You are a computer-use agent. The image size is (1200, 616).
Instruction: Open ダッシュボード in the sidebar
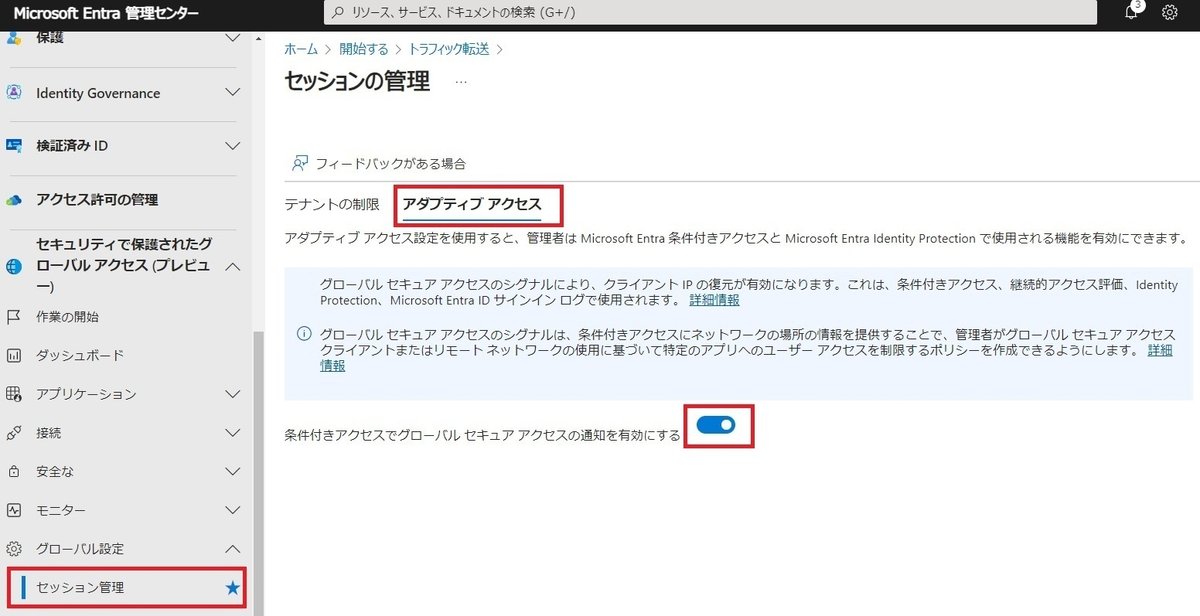pos(80,355)
